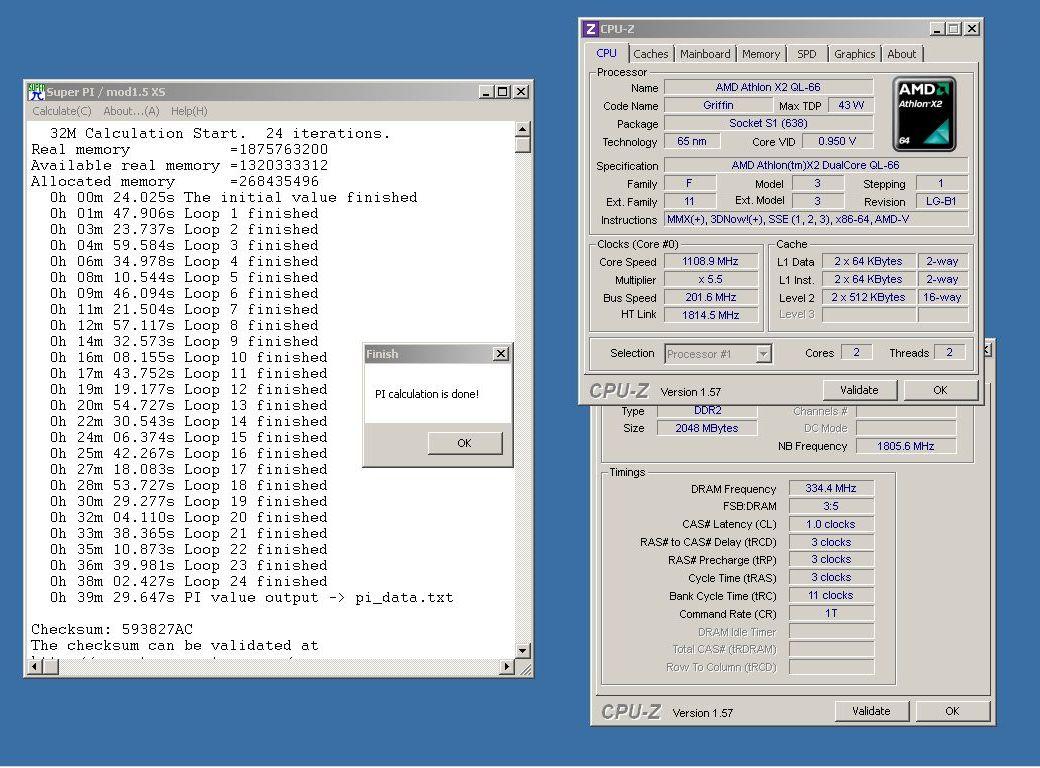
Task: Click the Super PI horizontal scrollbar right arrow
Action: (507, 667)
